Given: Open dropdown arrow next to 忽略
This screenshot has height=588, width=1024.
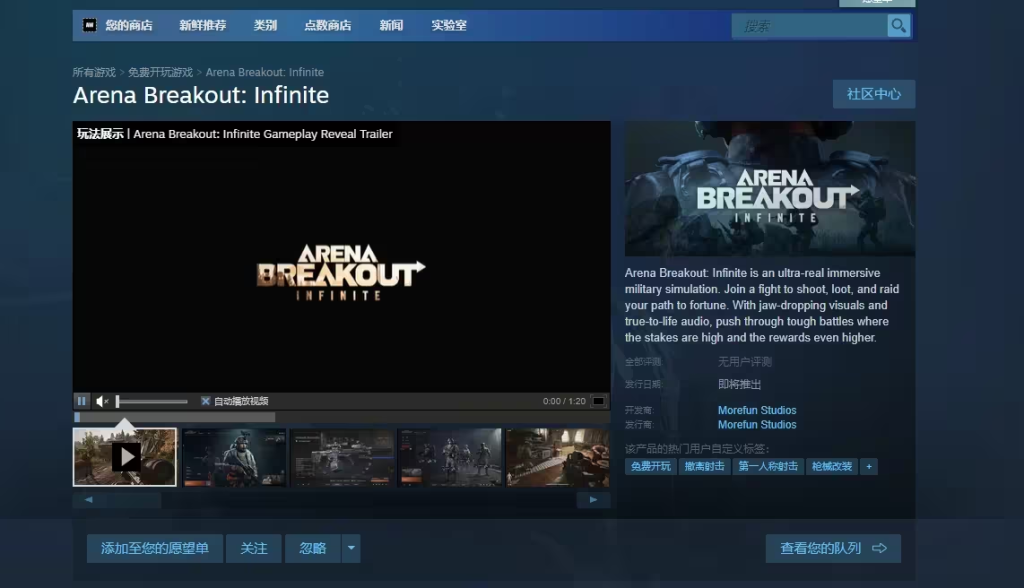Looking at the screenshot, I should pos(351,548).
